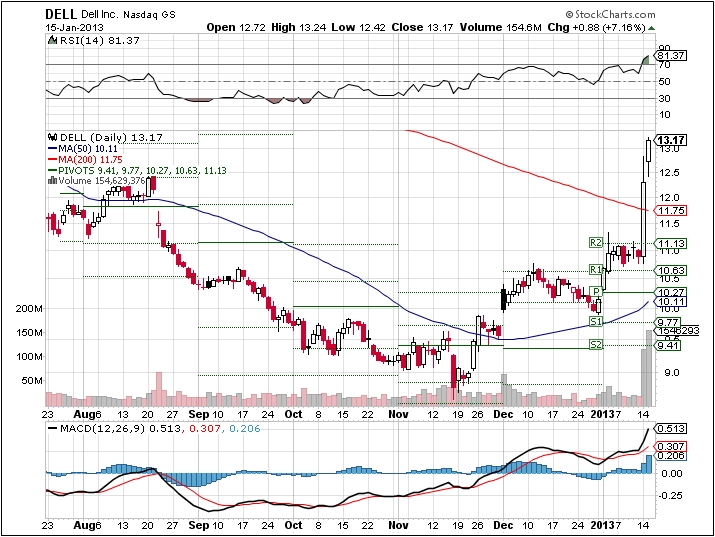Click the red 11.75 MA(200) value tag
The image size is (715, 537).
(671, 211)
